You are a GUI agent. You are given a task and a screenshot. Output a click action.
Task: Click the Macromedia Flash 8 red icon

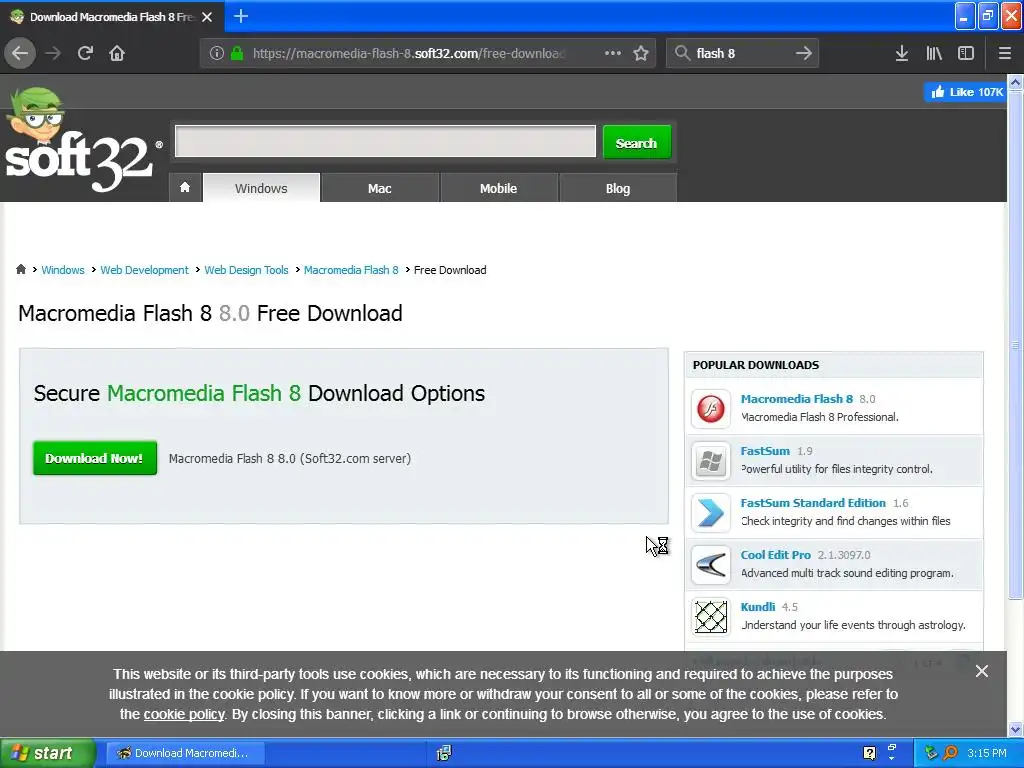coord(711,409)
